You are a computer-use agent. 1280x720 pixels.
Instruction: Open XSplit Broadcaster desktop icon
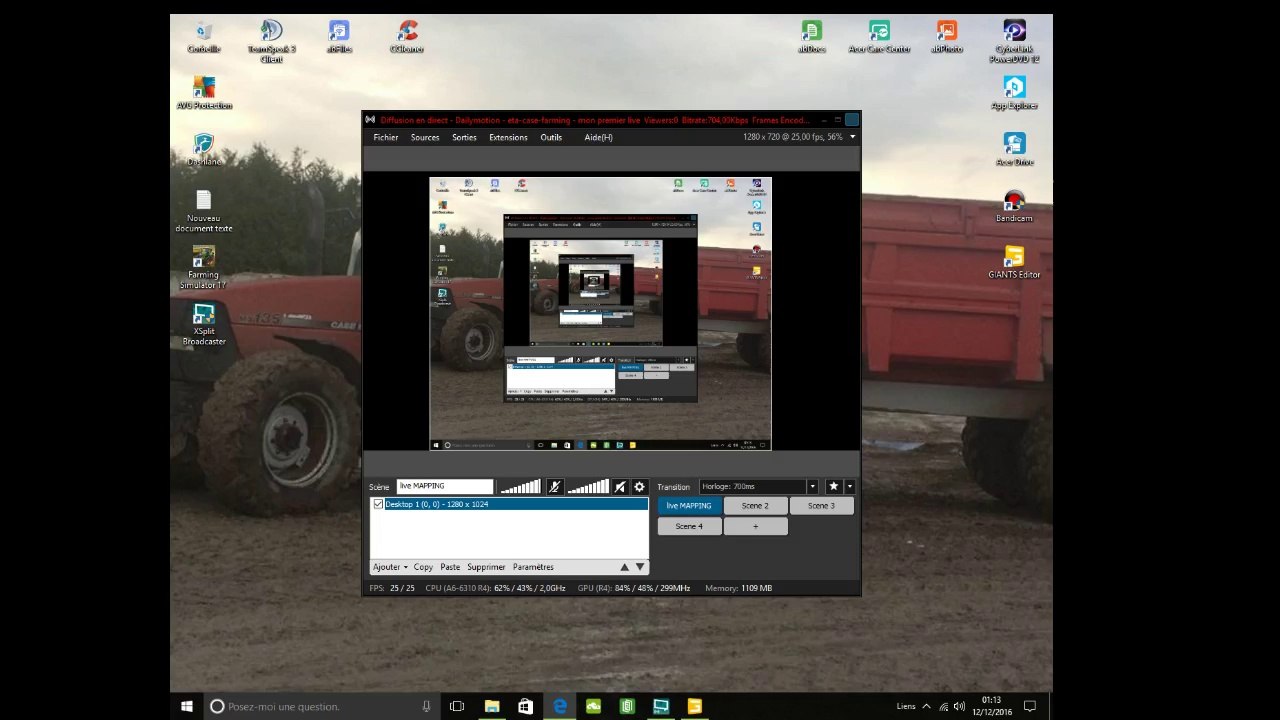click(204, 325)
